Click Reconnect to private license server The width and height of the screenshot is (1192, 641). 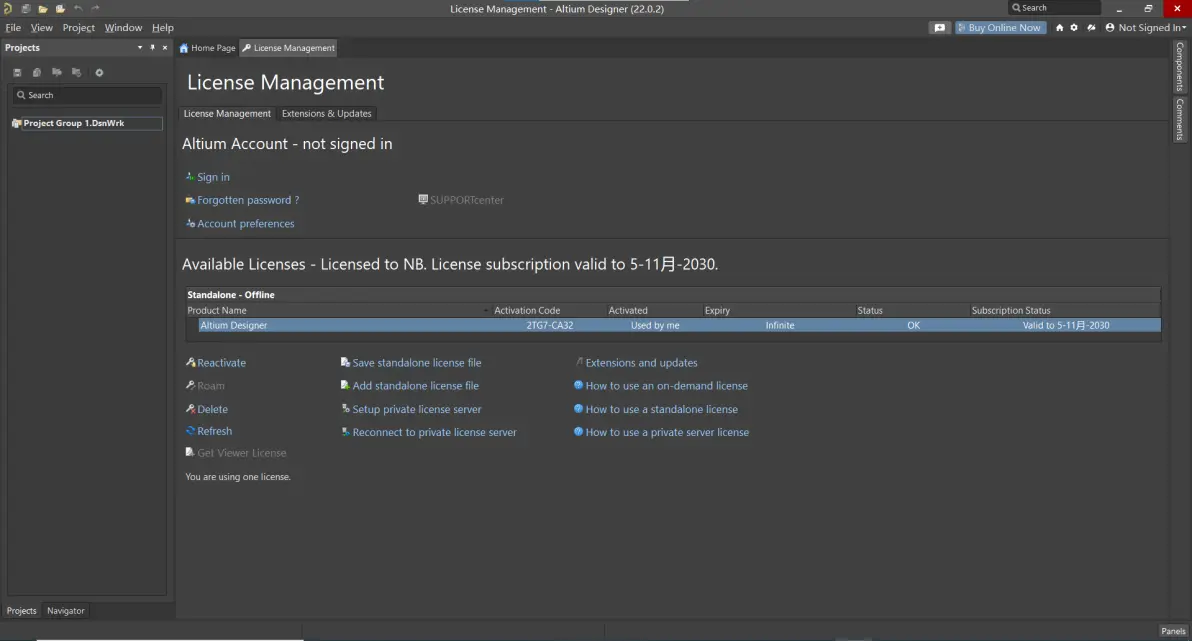(x=434, y=432)
